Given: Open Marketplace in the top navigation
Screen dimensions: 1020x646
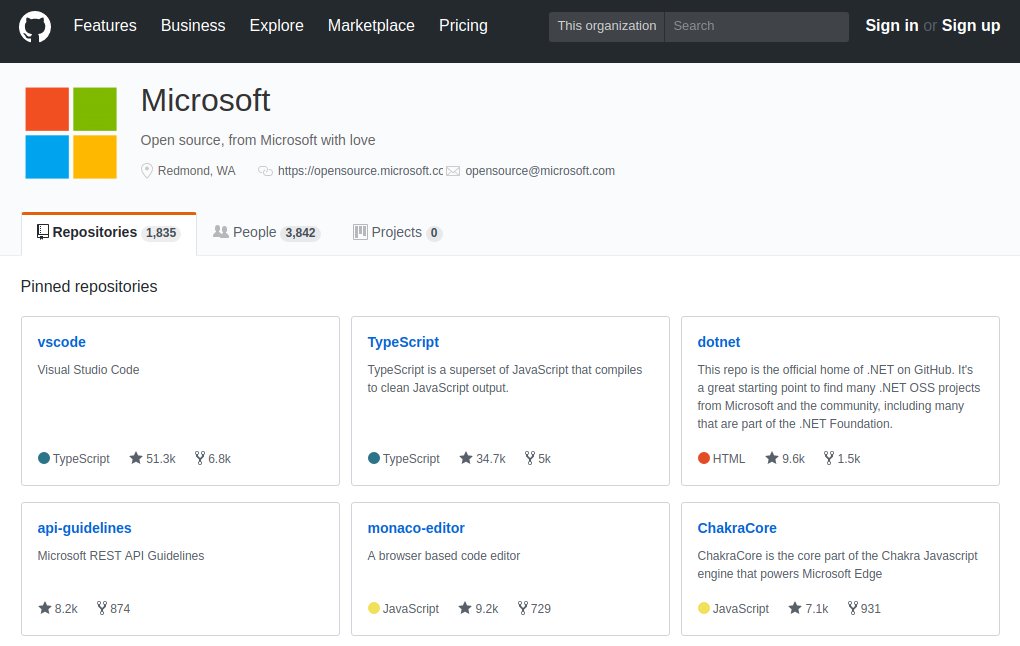Looking at the screenshot, I should [371, 25].
